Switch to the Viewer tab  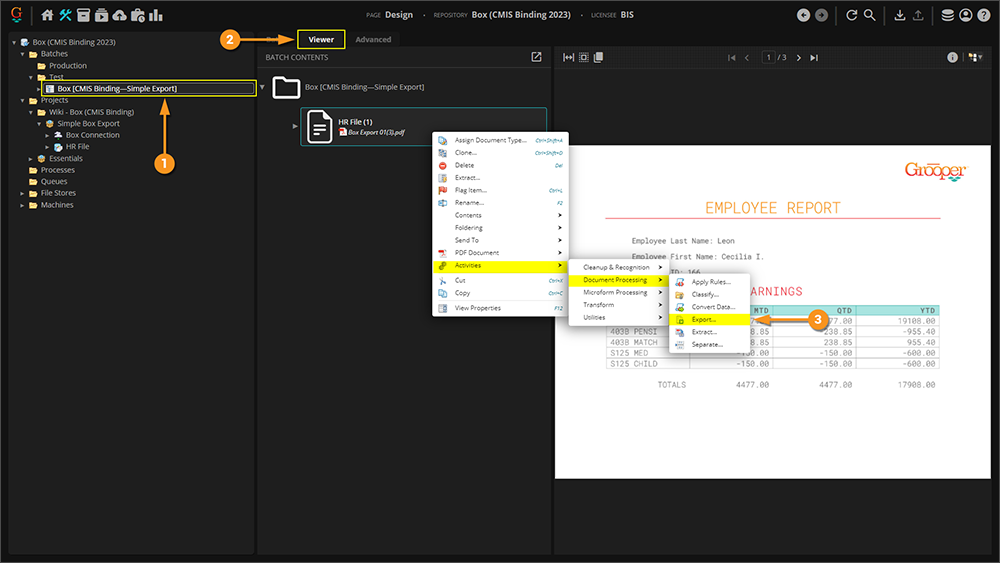tap(321, 40)
